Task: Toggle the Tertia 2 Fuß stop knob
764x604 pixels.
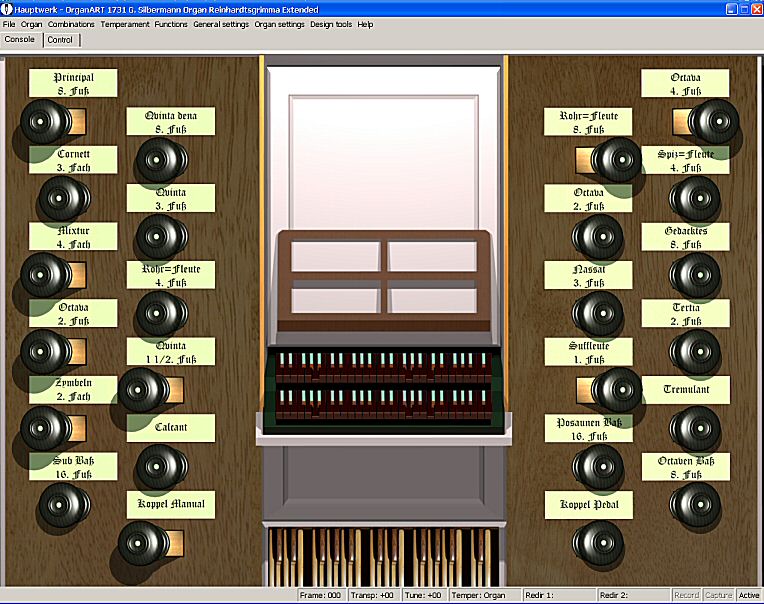Action: tap(695, 352)
